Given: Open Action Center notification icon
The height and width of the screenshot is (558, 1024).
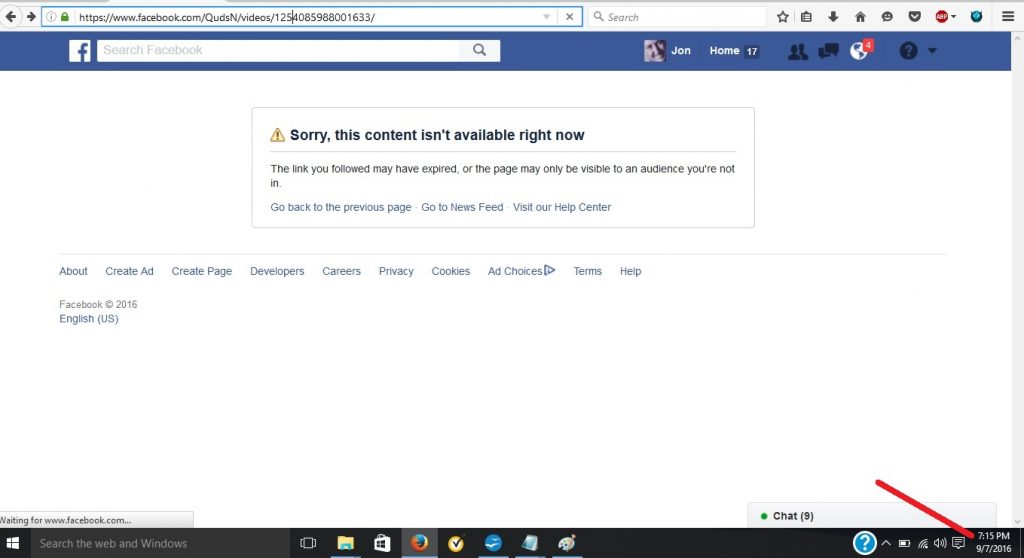Looking at the screenshot, I should coord(959,543).
